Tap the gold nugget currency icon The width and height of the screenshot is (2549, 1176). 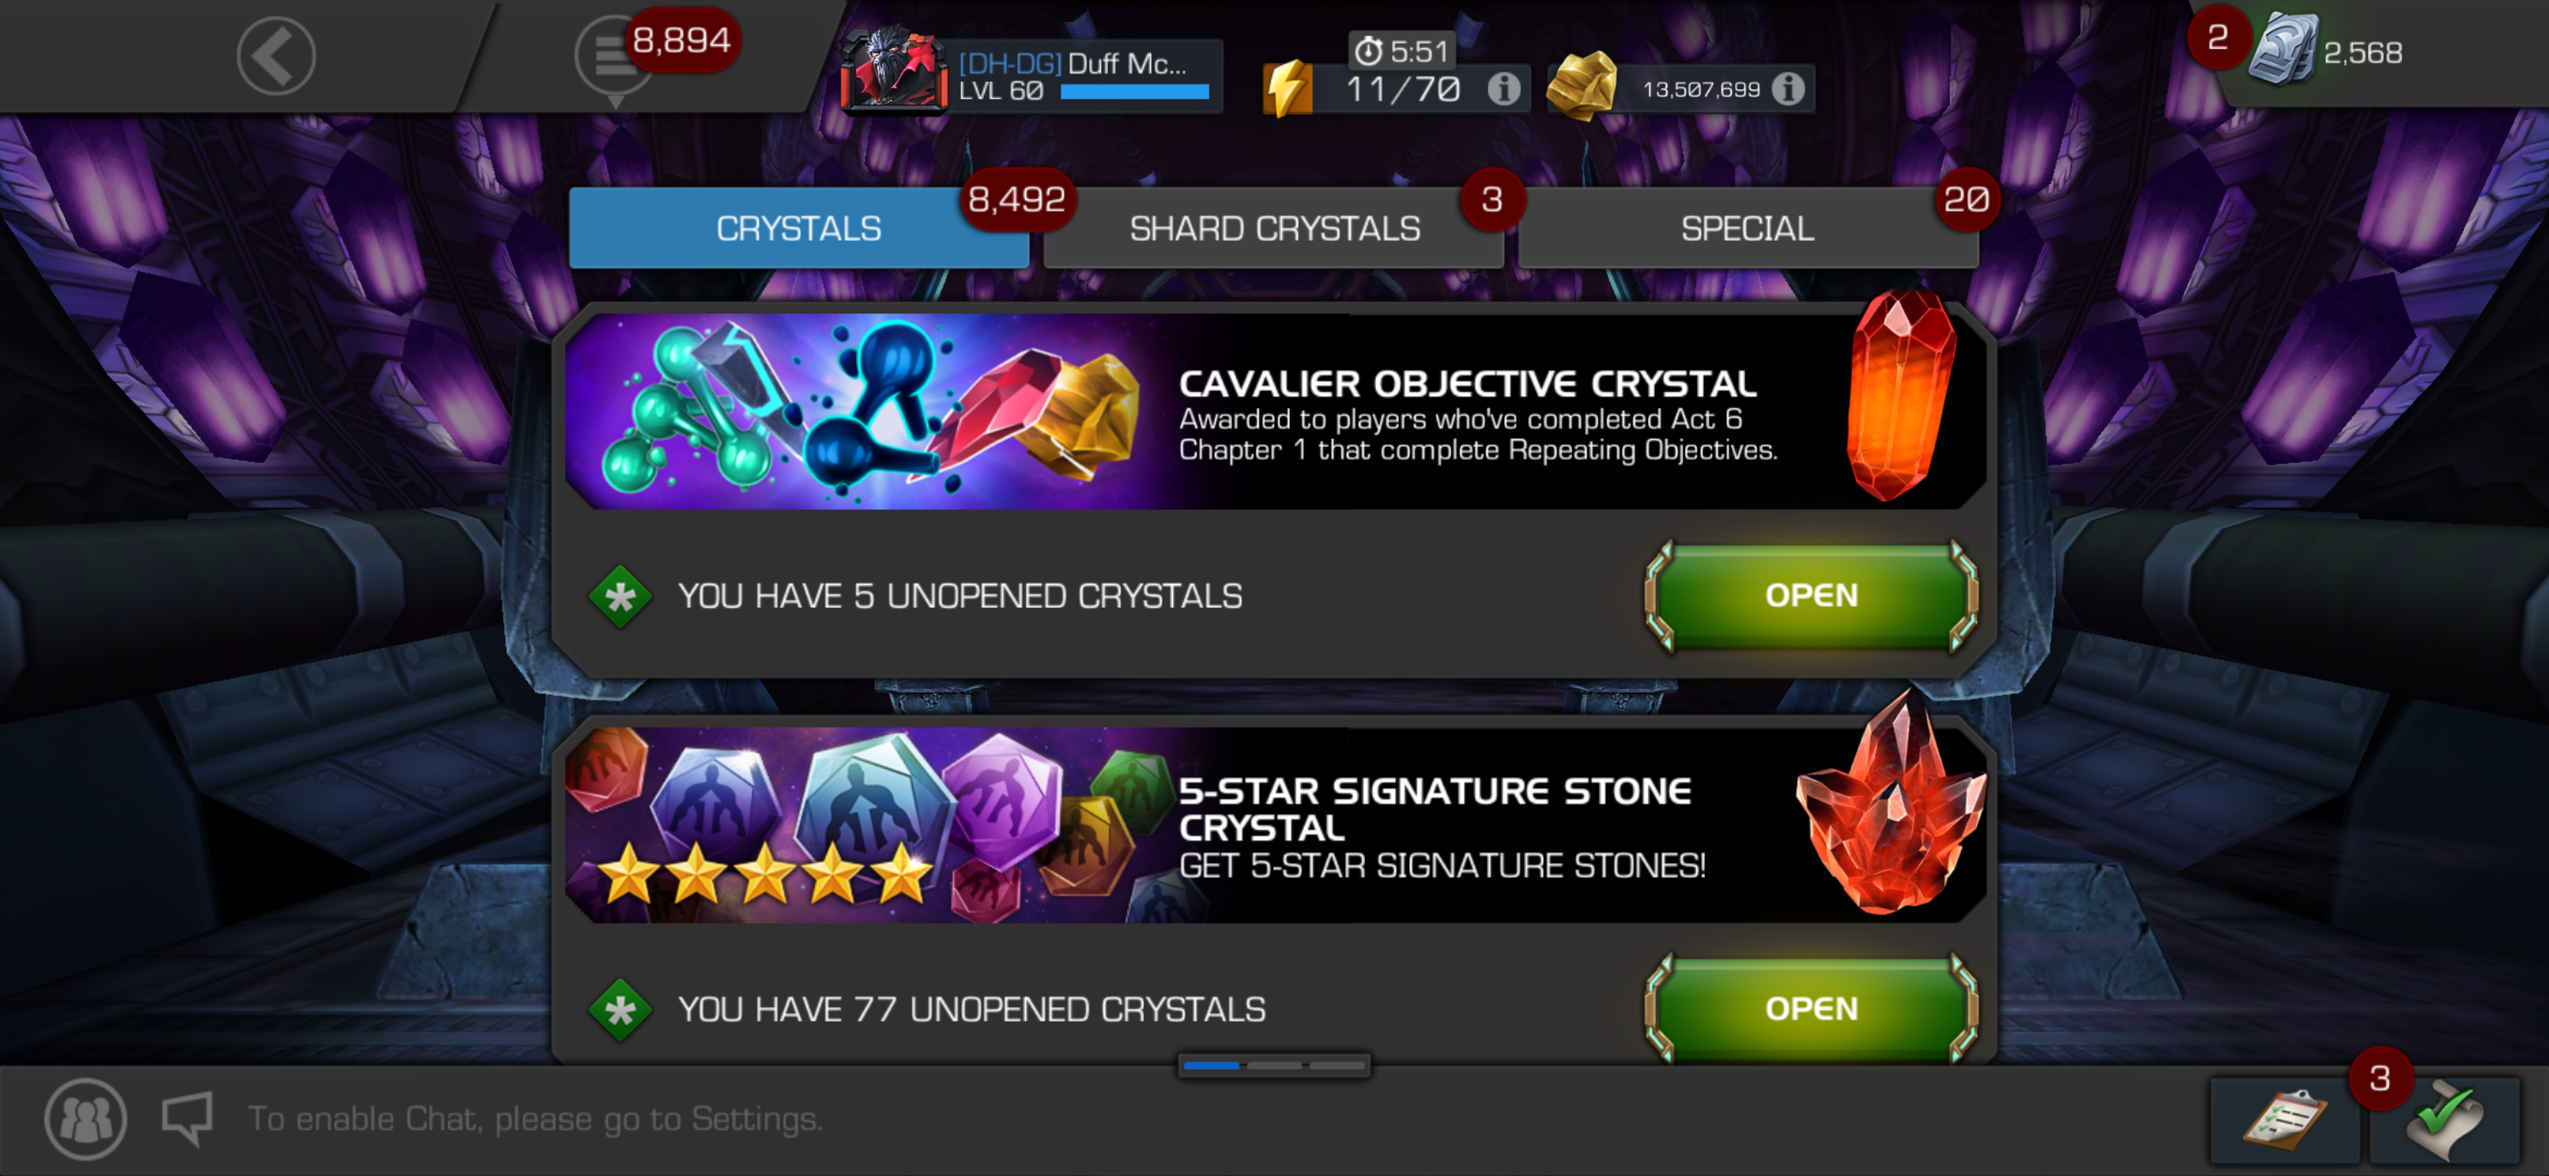tap(1582, 86)
